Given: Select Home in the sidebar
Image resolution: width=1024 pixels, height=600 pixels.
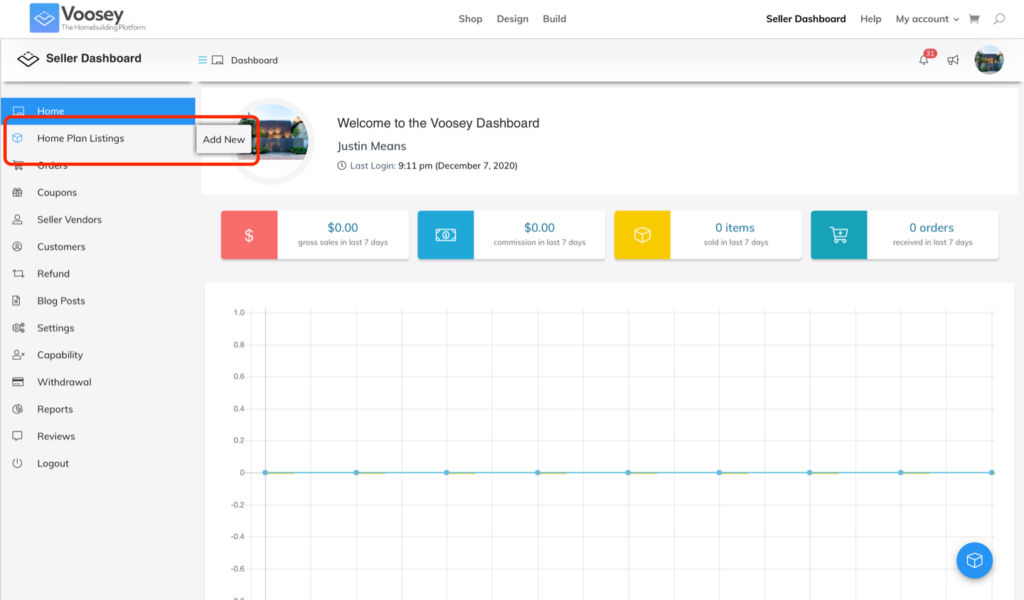Looking at the screenshot, I should click(98, 111).
